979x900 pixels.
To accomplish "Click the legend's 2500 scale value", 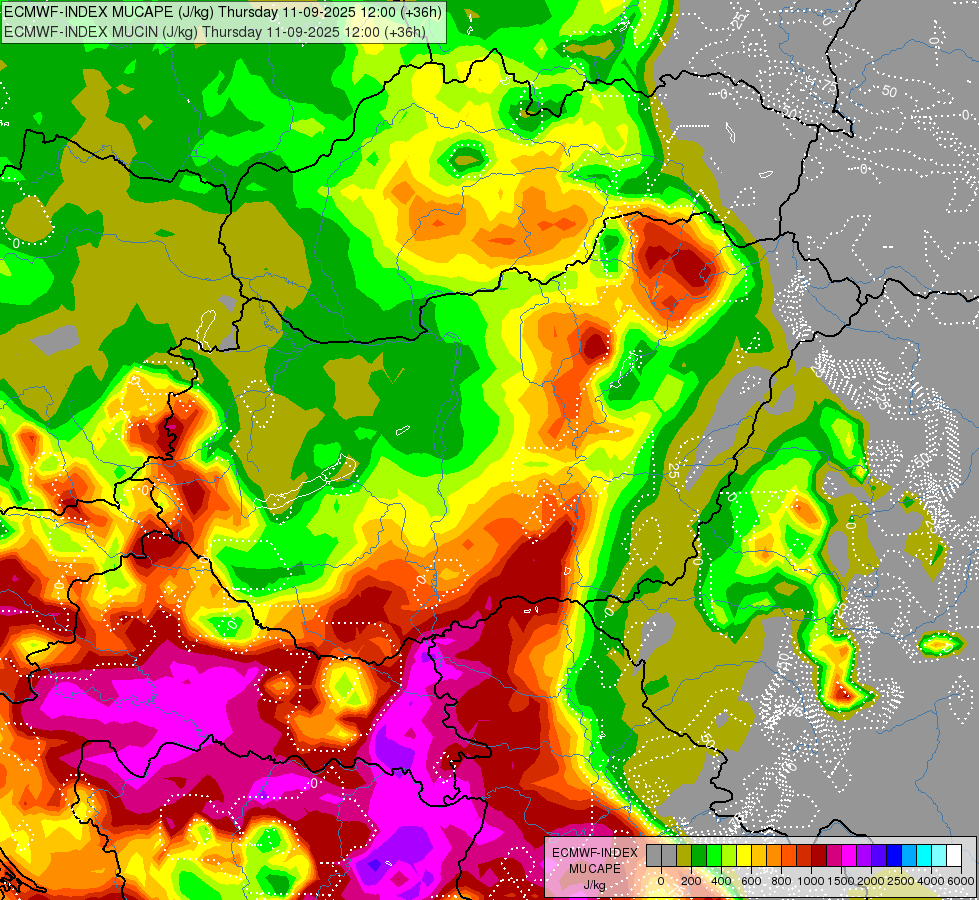I will [x=901, y=881].
